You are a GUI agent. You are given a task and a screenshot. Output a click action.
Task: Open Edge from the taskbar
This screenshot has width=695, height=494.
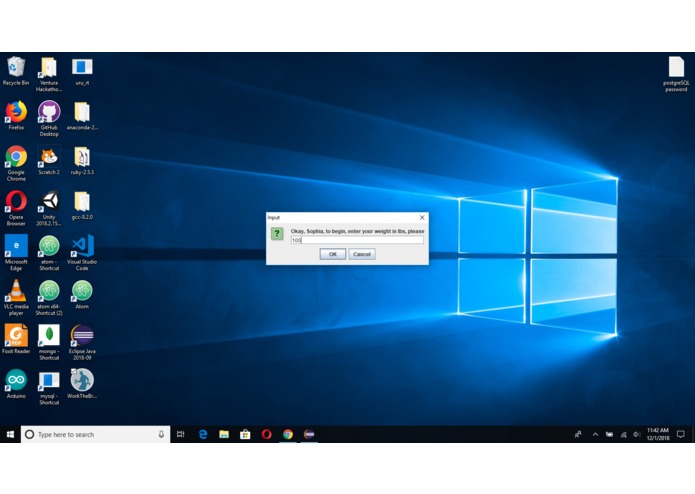(203, 434)
